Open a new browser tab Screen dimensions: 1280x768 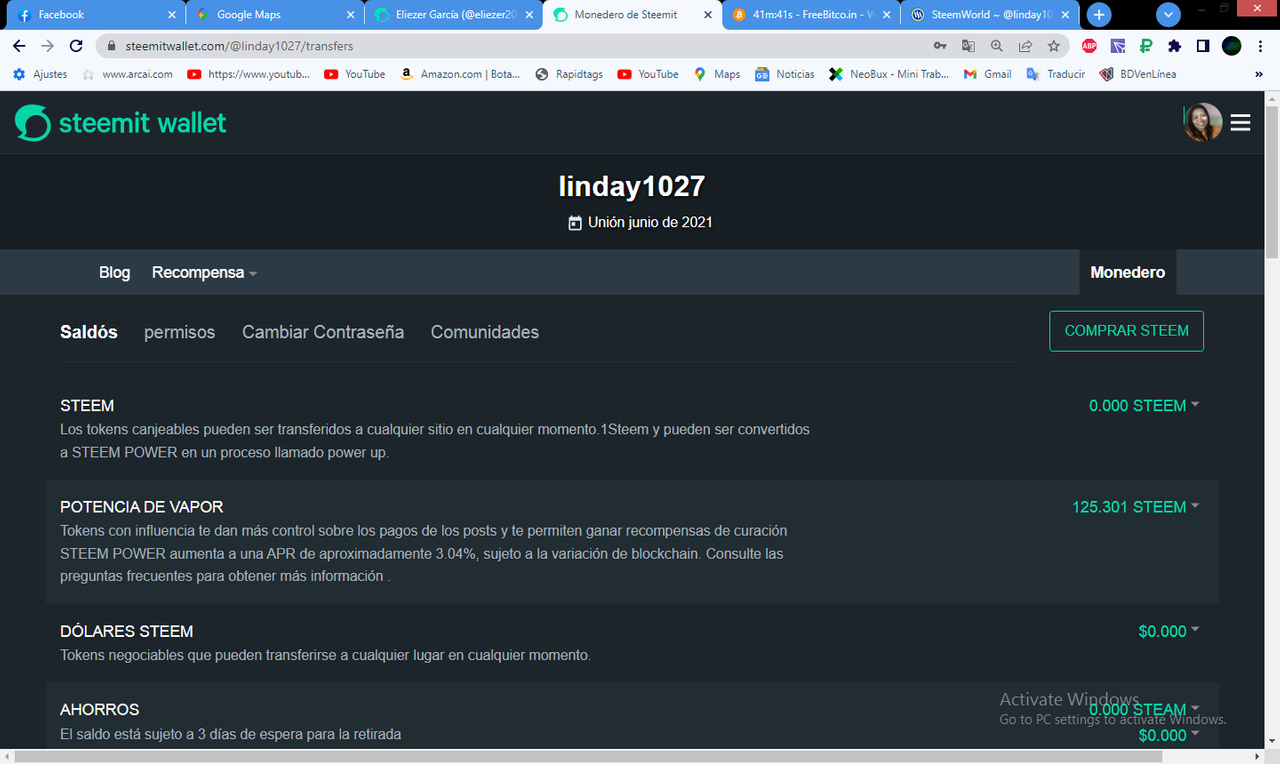(1099, 15)
